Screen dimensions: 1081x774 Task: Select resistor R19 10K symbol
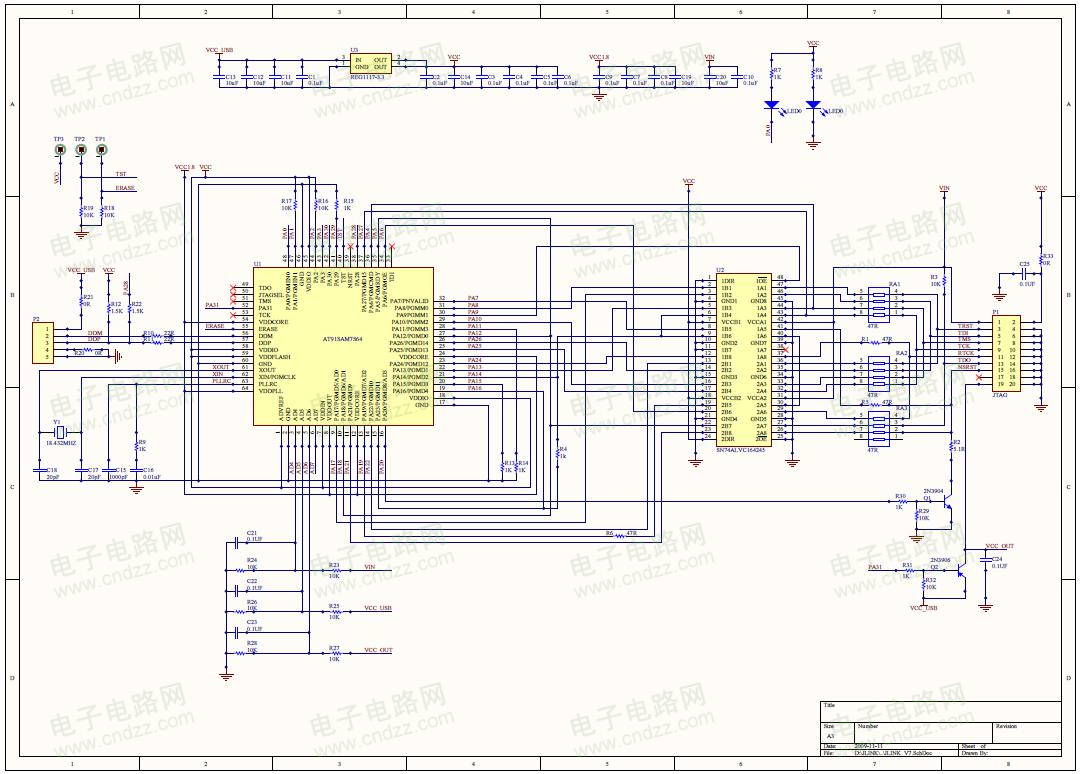coord(81,211)
